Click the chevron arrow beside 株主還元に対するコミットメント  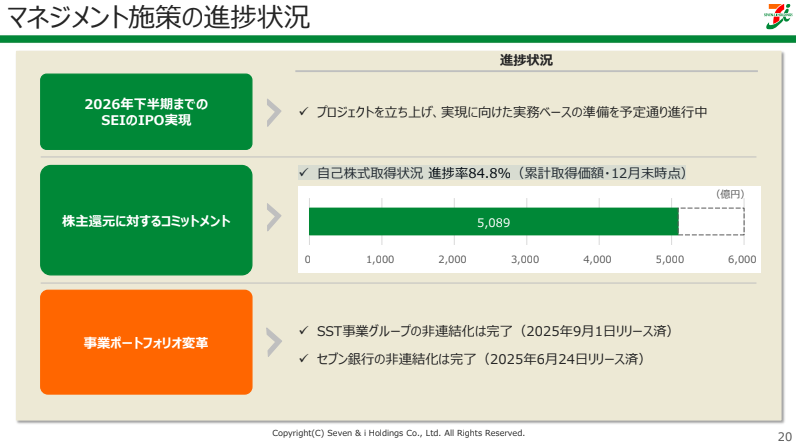[272, 220]
